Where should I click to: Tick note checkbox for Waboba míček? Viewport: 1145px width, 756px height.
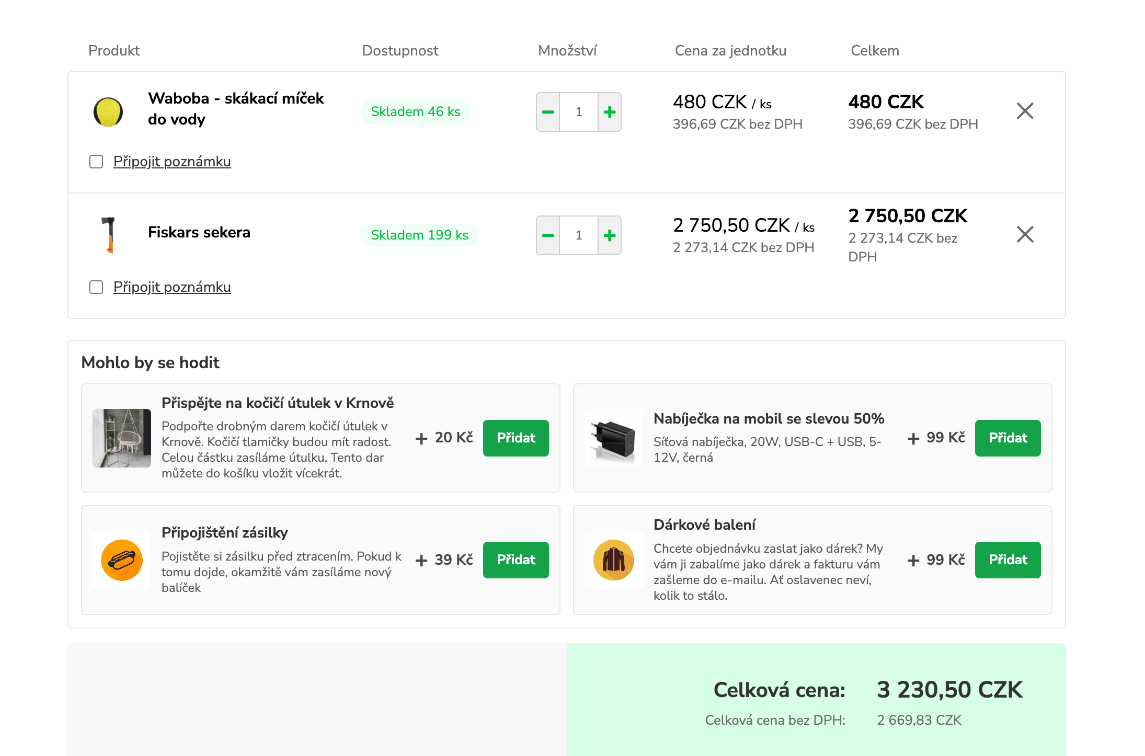96,162
